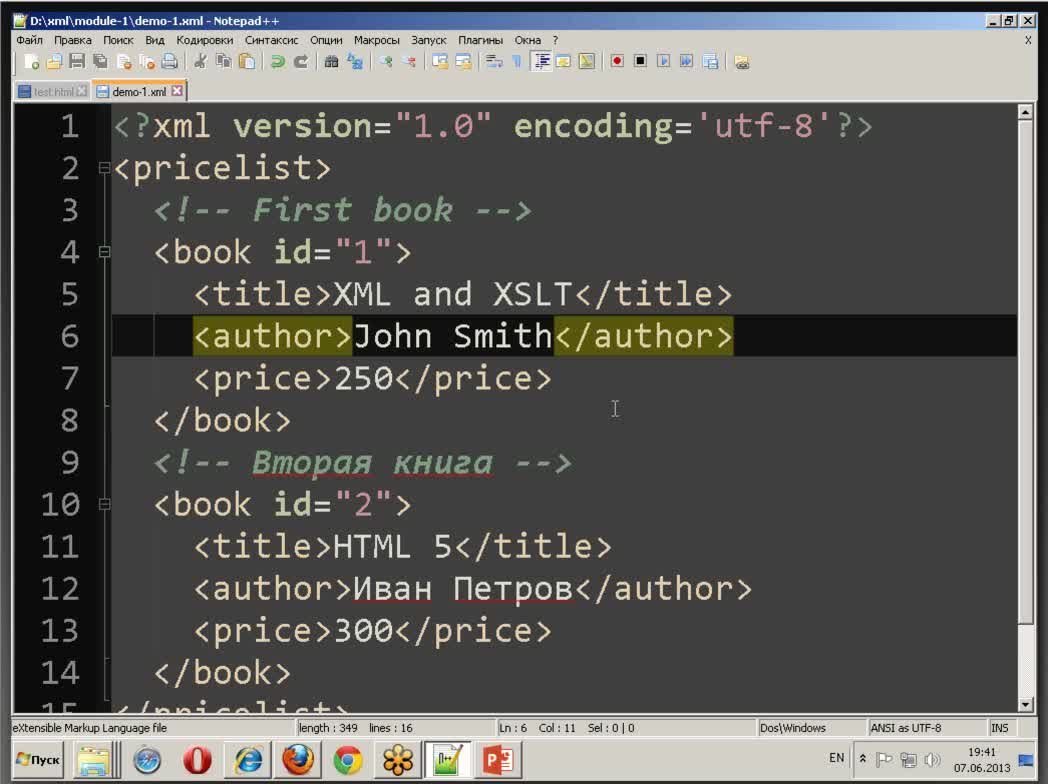Image resolution: width=1048 pixels, height=784 pixels.
Task: Click line number 7 in the margin
Action: click(70, 378)
